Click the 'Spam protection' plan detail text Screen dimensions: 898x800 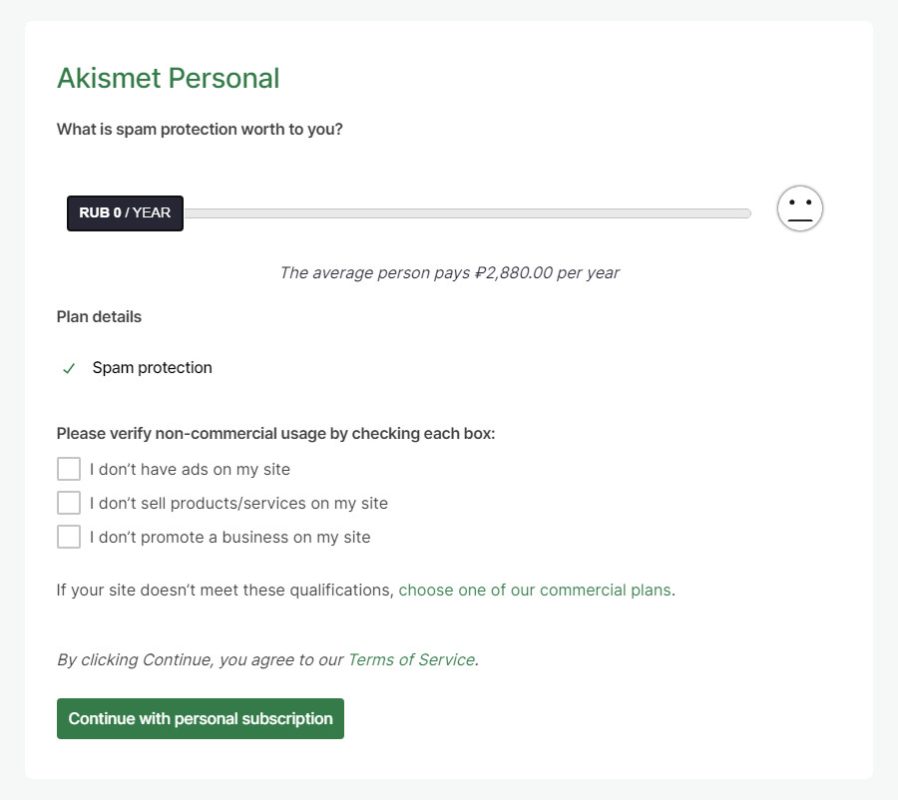tap(152, 368)
